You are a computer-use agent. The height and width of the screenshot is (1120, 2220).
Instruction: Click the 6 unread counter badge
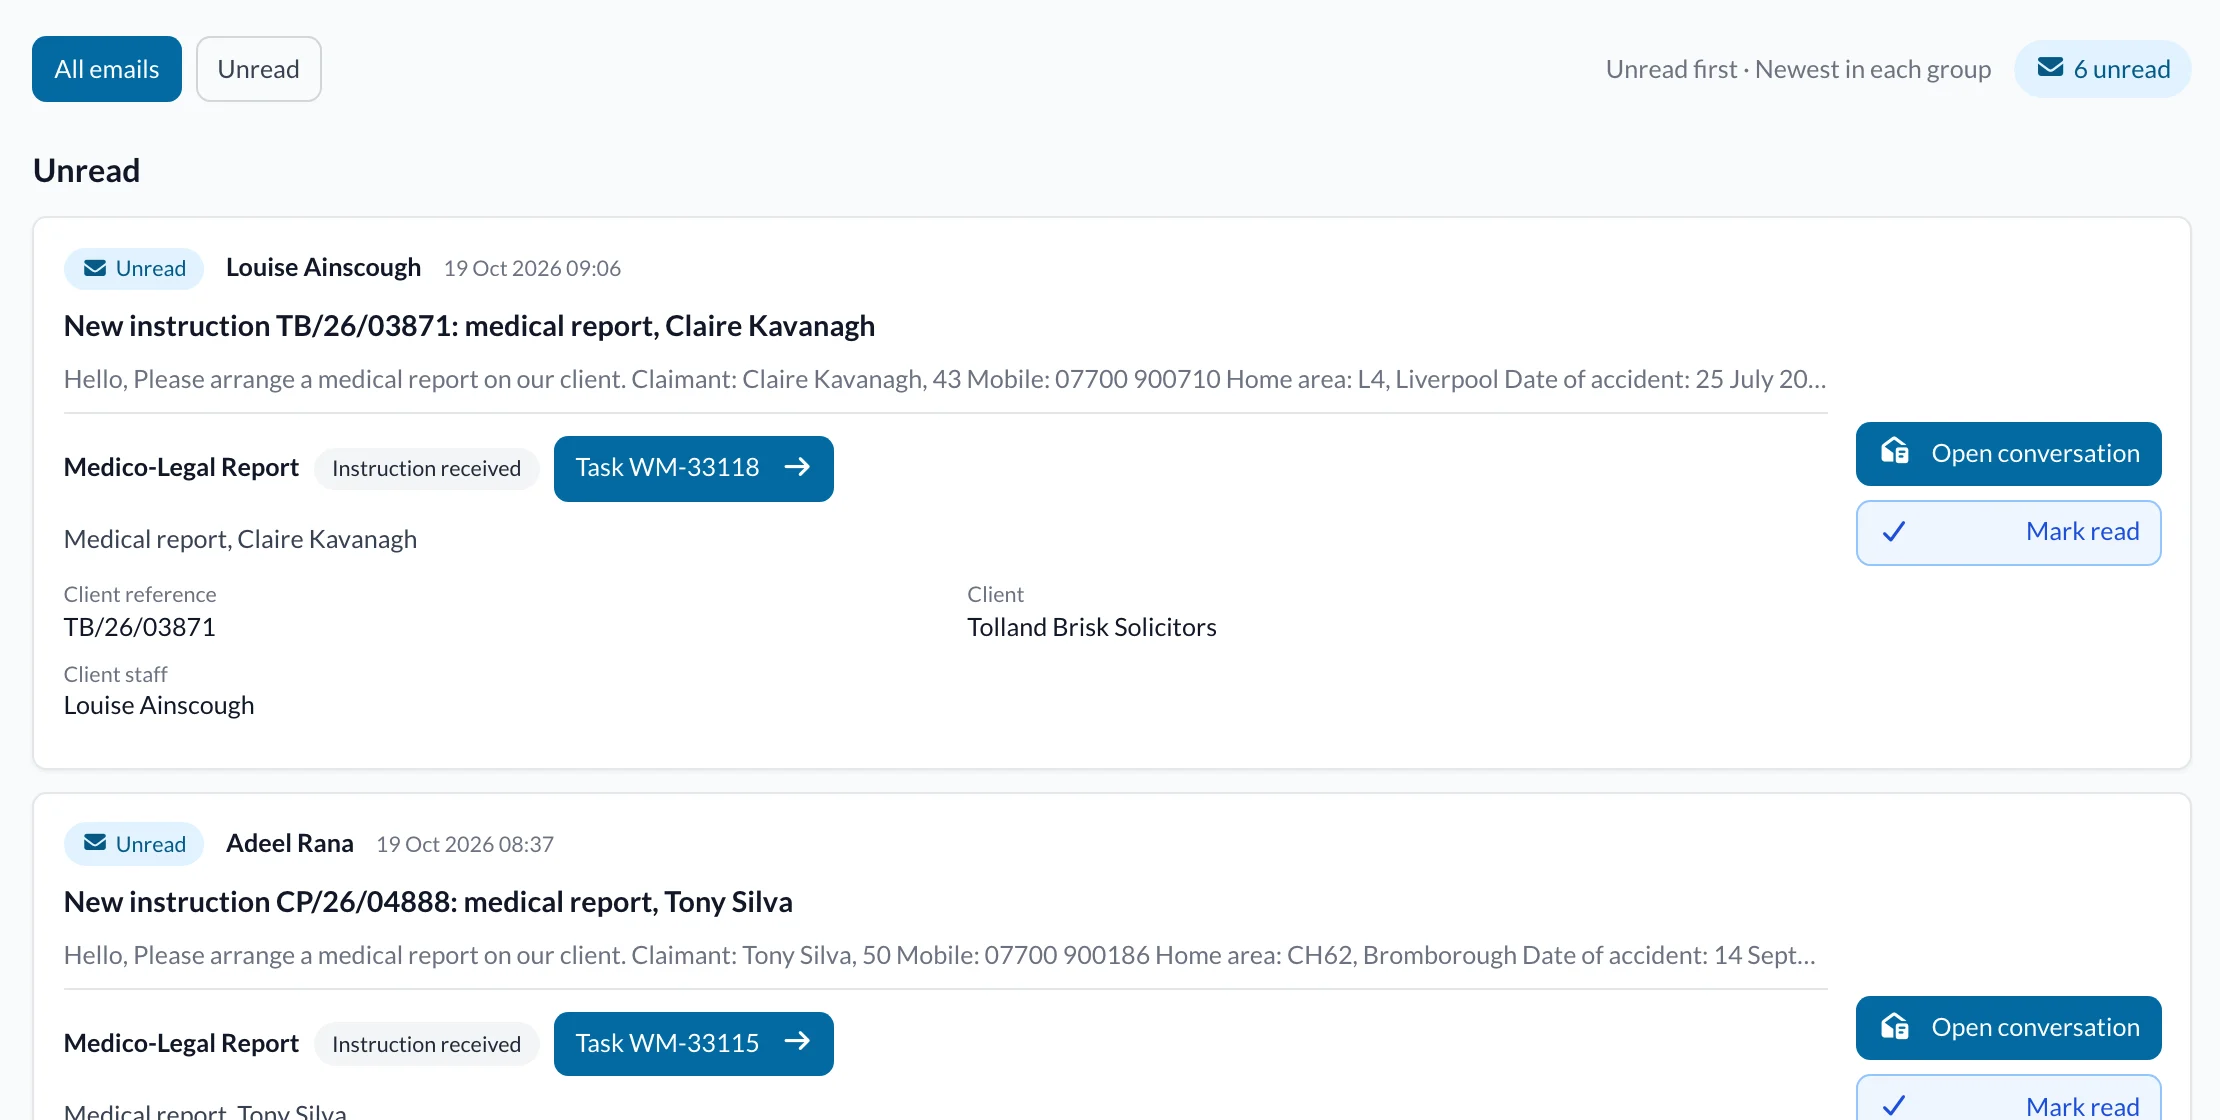2103,69
